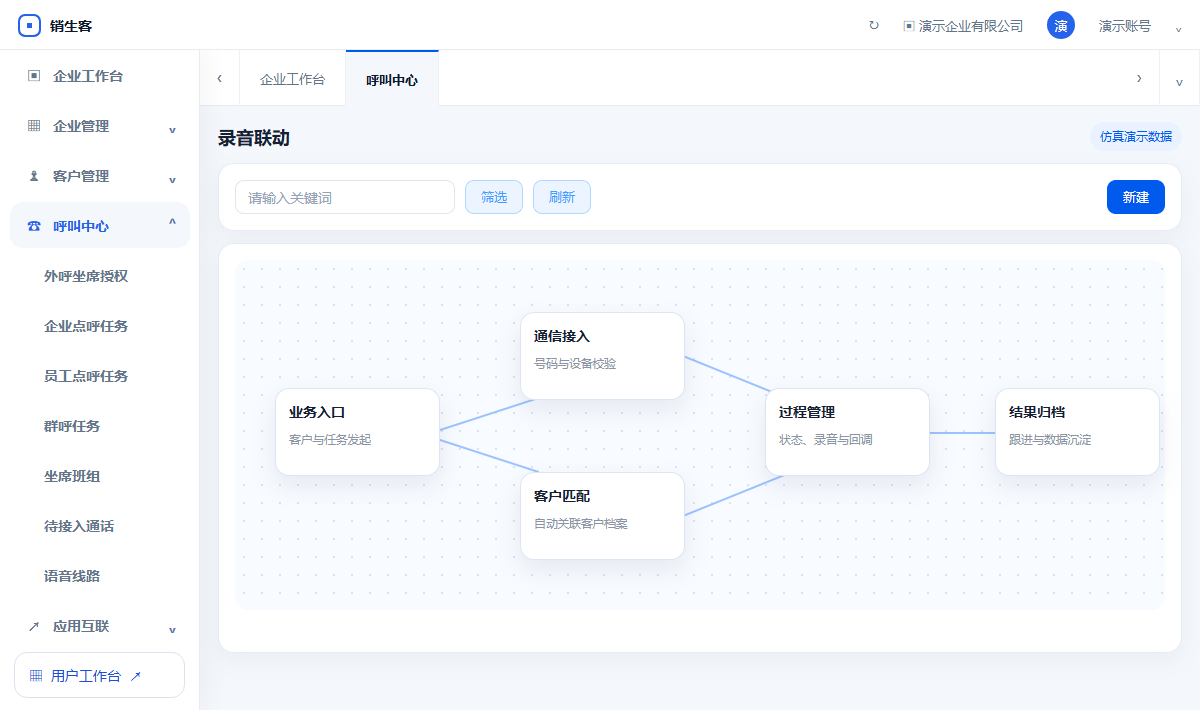Switch to the 企业工作台 tab
This screenshot has width=1200, height=710.
click(292, 79)
